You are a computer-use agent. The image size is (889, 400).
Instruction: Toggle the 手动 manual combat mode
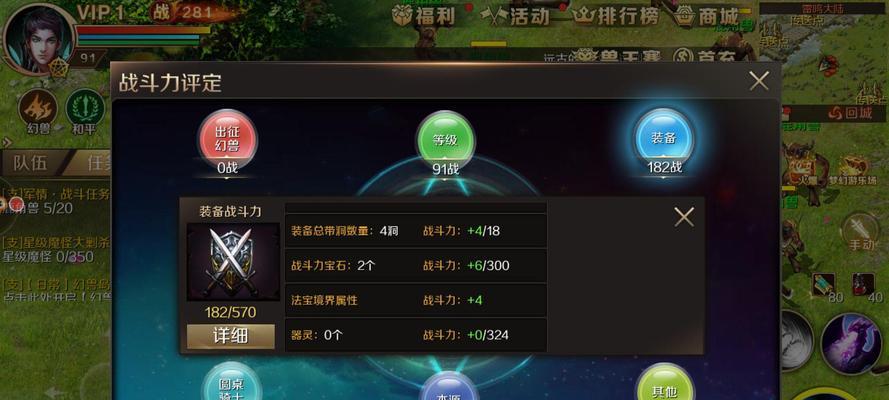(x=861, y=231)
